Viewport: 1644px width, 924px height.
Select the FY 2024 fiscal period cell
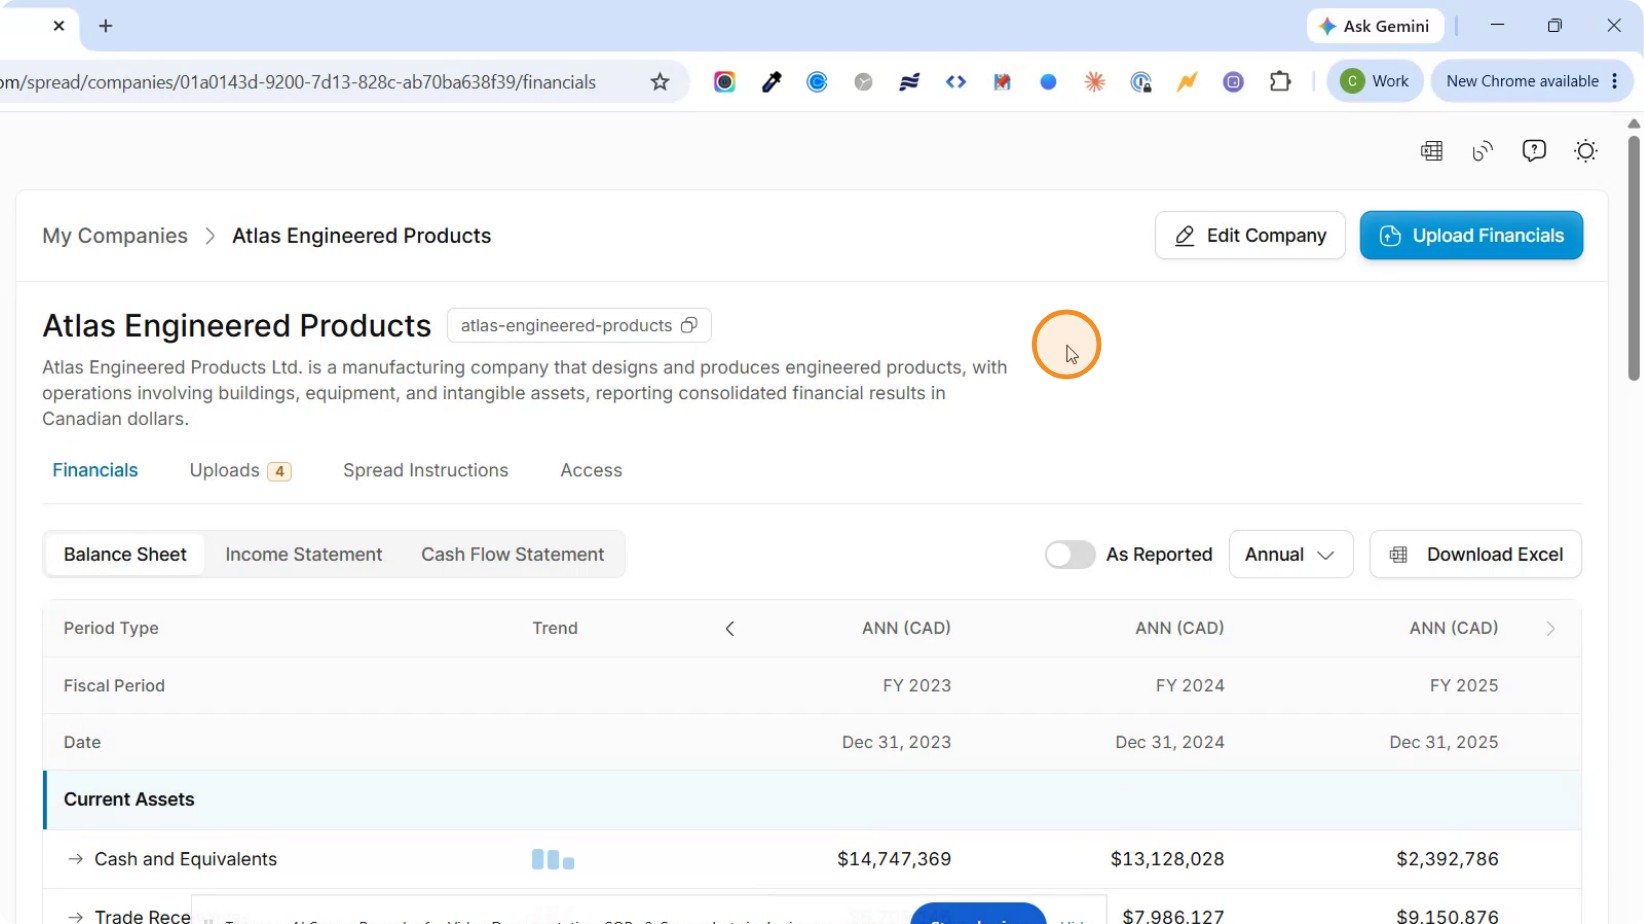coord(1190,686)
